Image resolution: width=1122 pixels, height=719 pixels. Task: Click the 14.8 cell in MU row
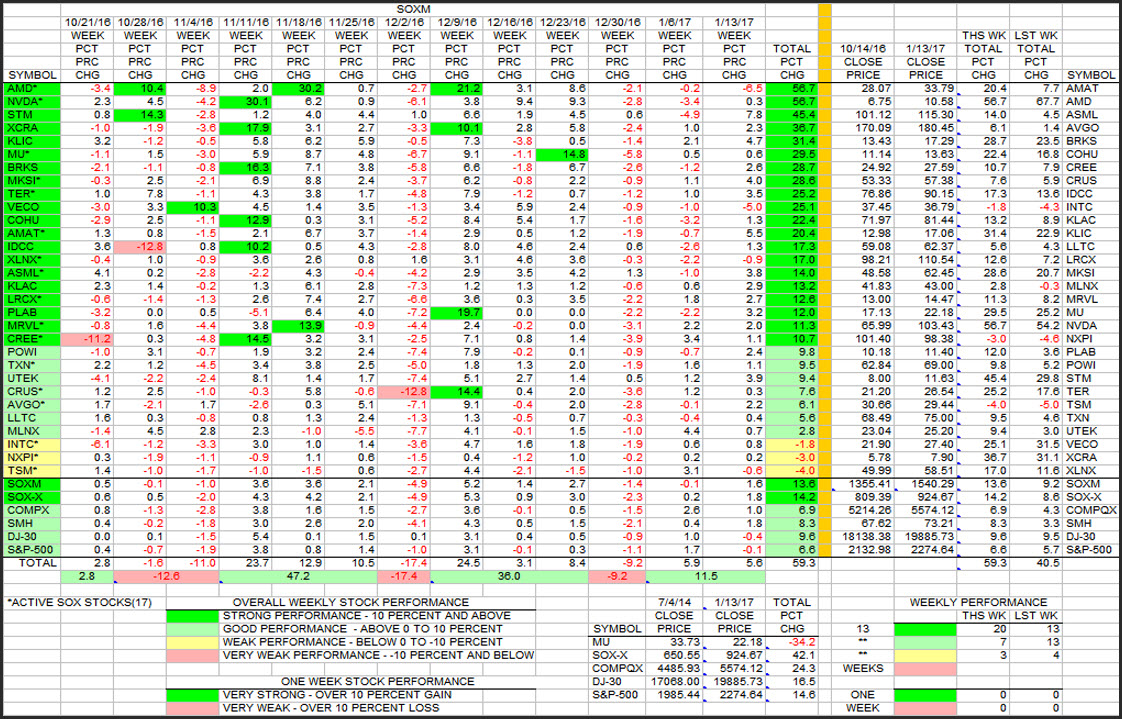[x=562, y=155]
